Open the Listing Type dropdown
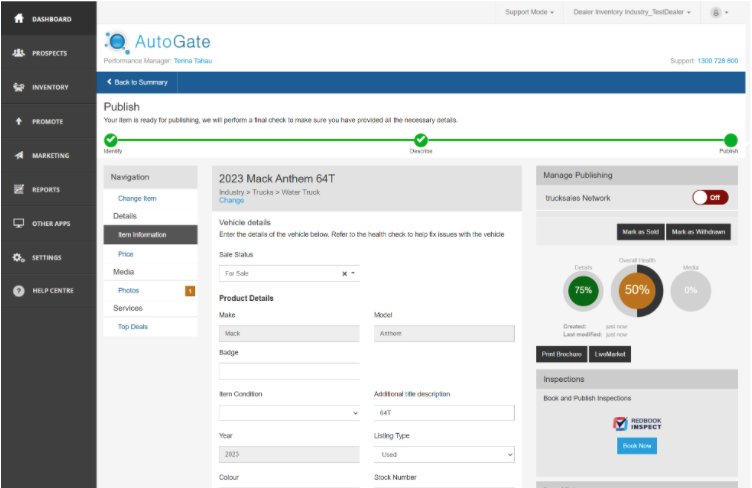The image size is (752, 488). click(x=444, y=454)
